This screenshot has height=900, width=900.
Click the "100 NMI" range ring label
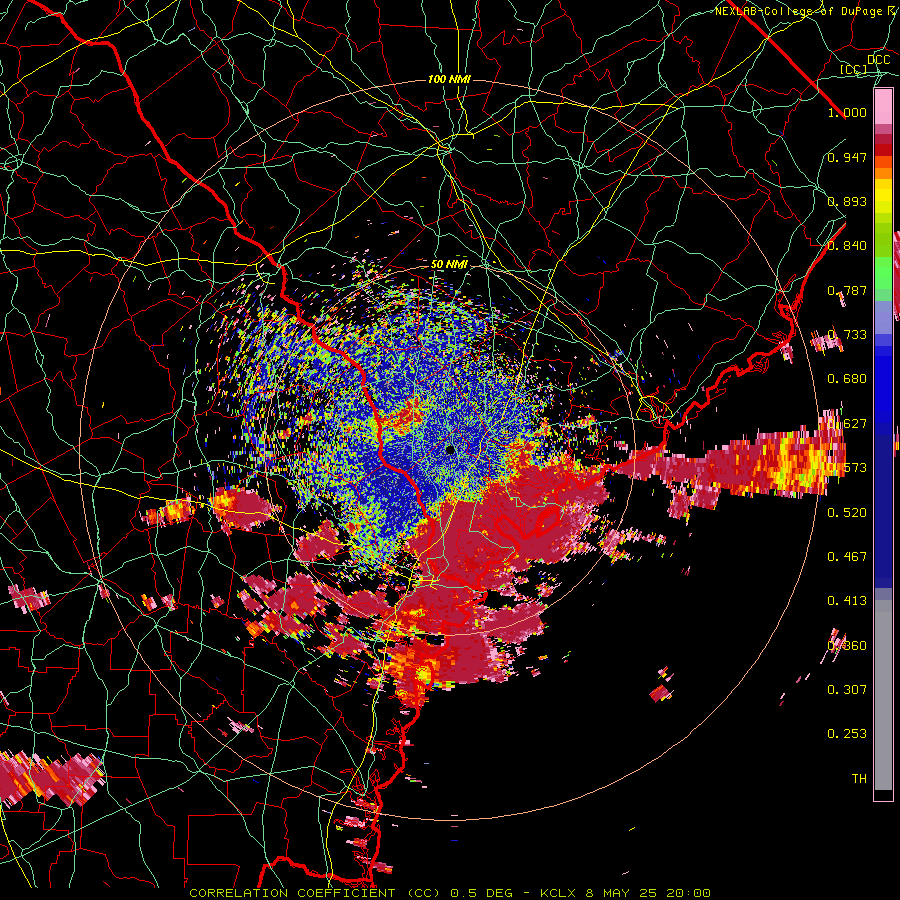pyautogui.click(x=449, y=79)
